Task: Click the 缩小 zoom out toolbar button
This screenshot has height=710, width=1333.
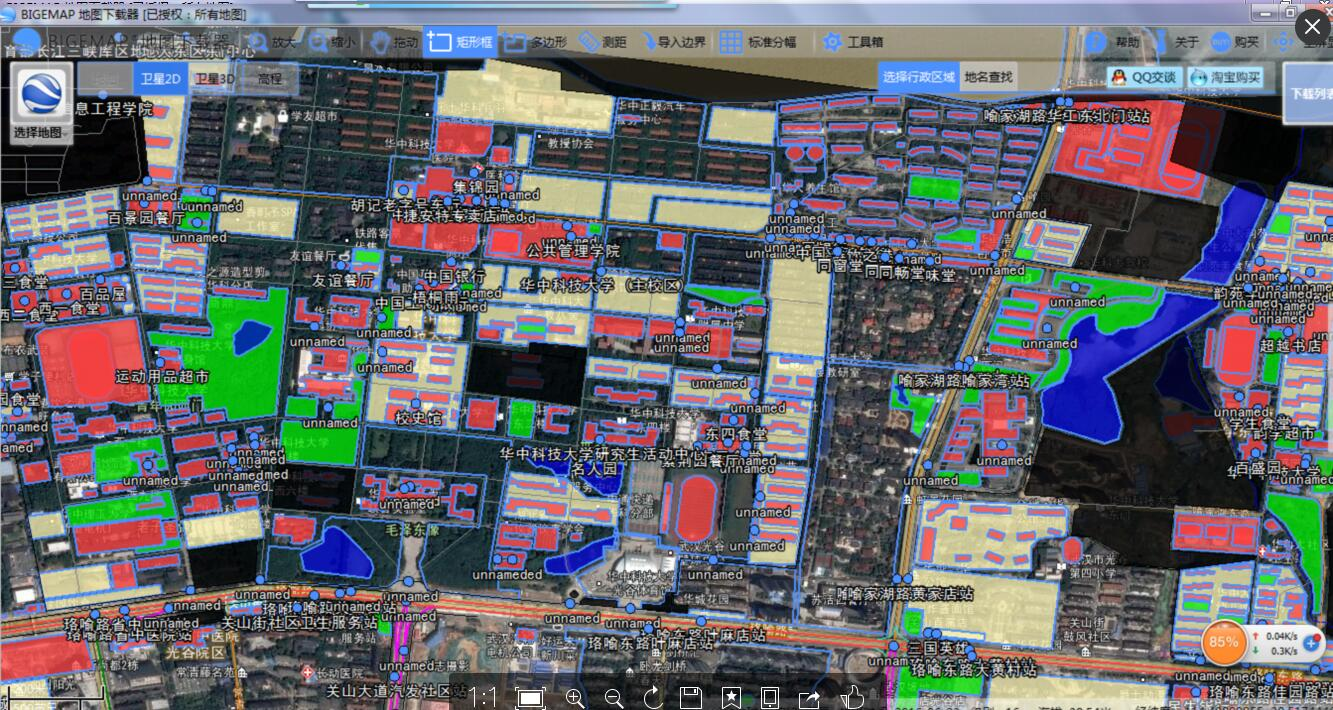Action: [x=332, y=42]
